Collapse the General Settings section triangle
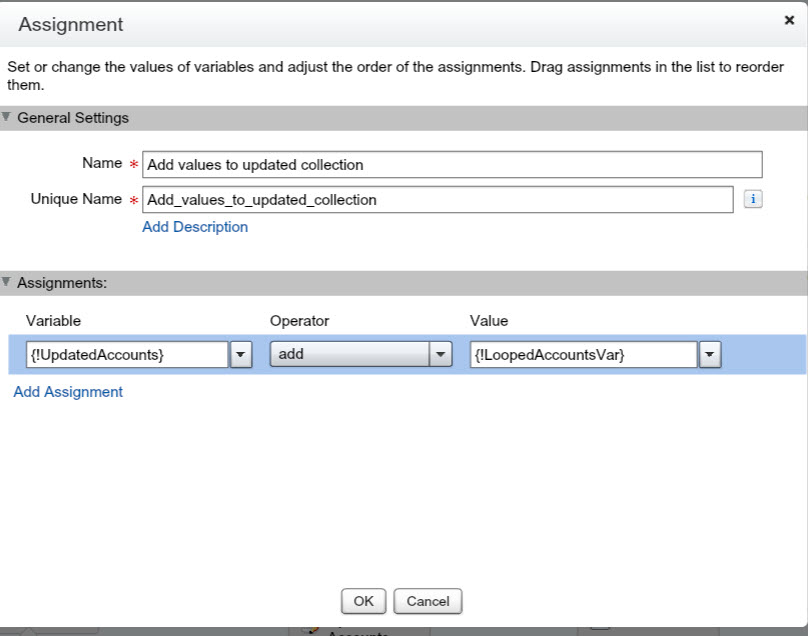 click(x=7, y=117)
